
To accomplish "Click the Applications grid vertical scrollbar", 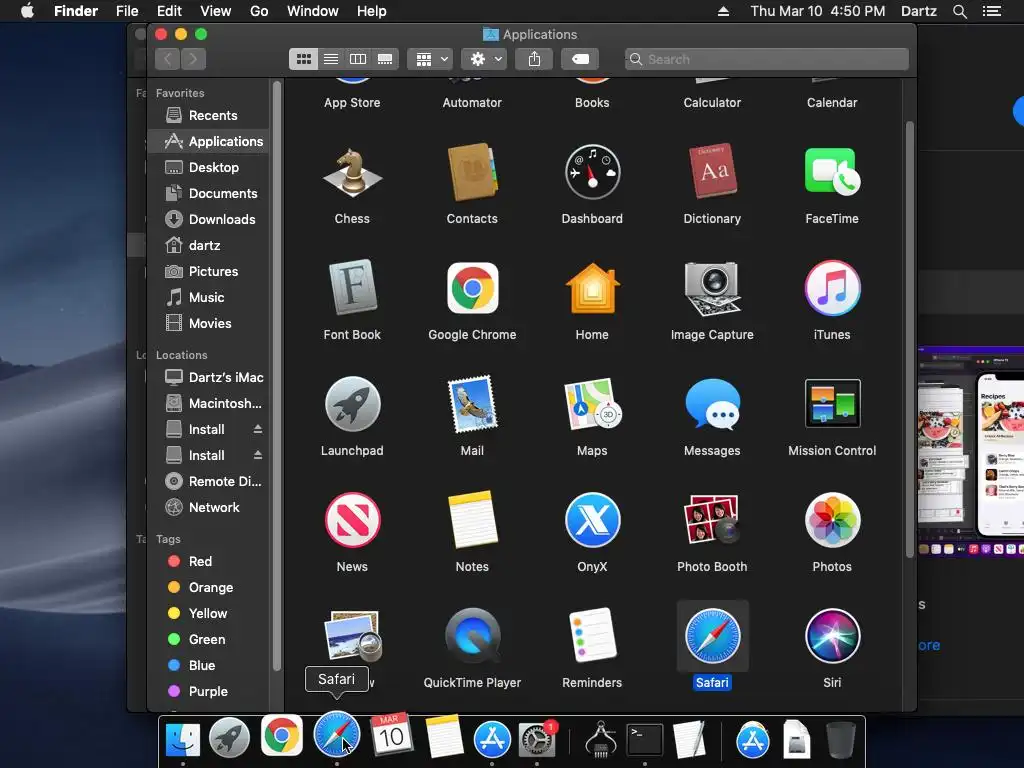I will click(910, 340).
